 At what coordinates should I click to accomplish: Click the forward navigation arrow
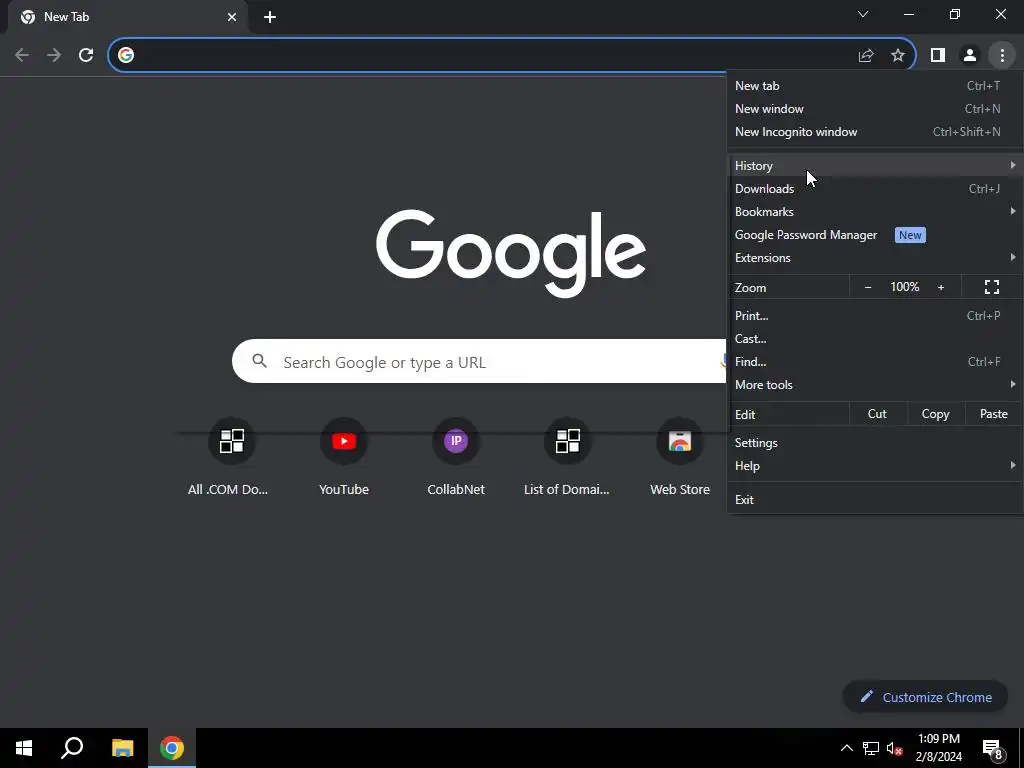(54, 56)
